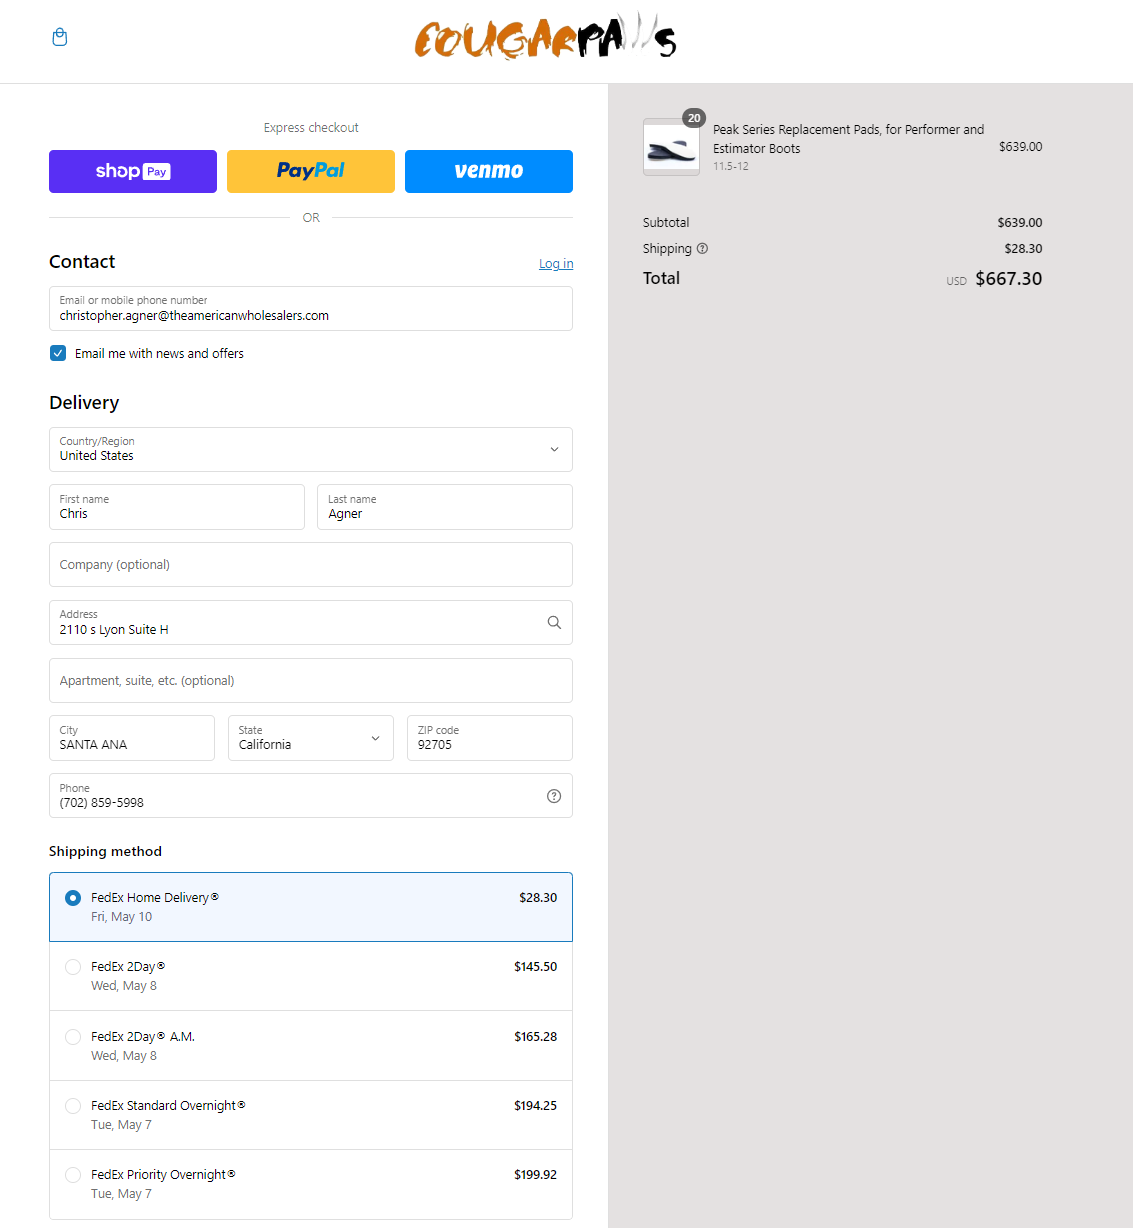Uncheck Email me with news and offers
This screenshot has width=1133, height=1228.
coord(58,353)
